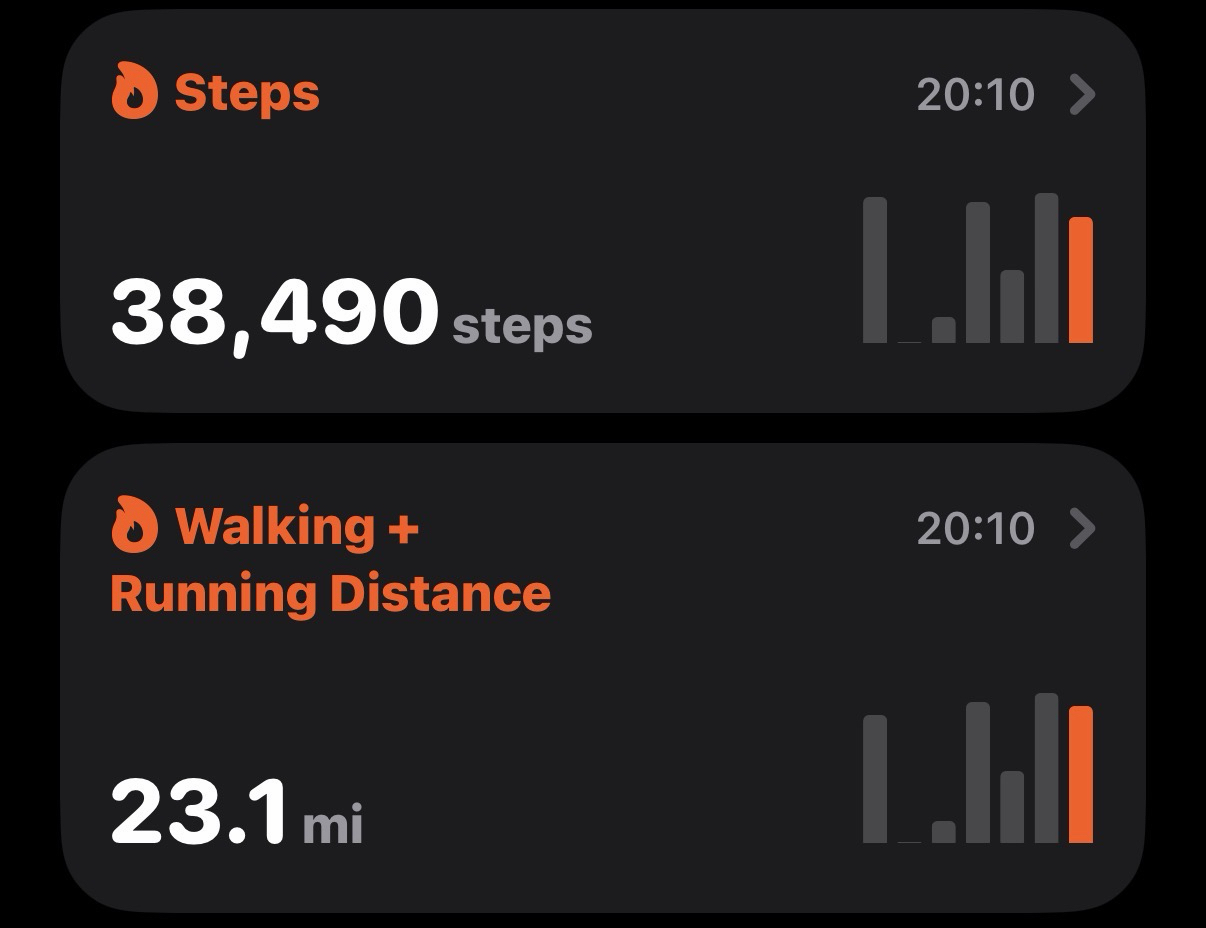Open the Walking + Running Distance title
Screen dimensions: 1206x928
point(330,559)
